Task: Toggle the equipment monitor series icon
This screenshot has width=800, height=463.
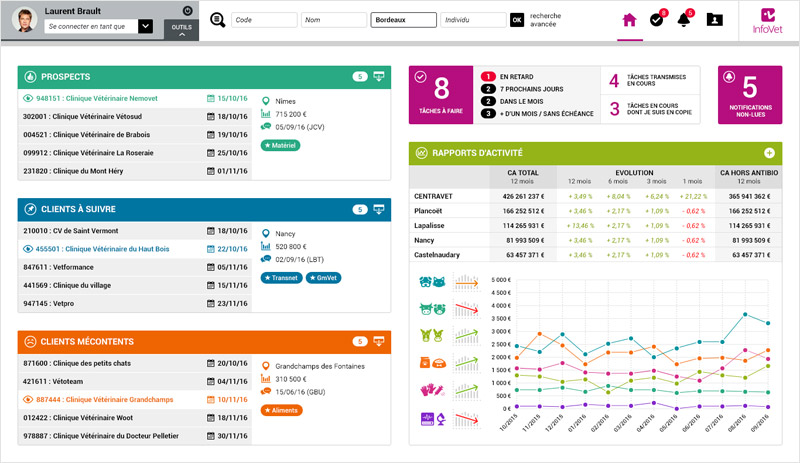Action: [433, 419]
